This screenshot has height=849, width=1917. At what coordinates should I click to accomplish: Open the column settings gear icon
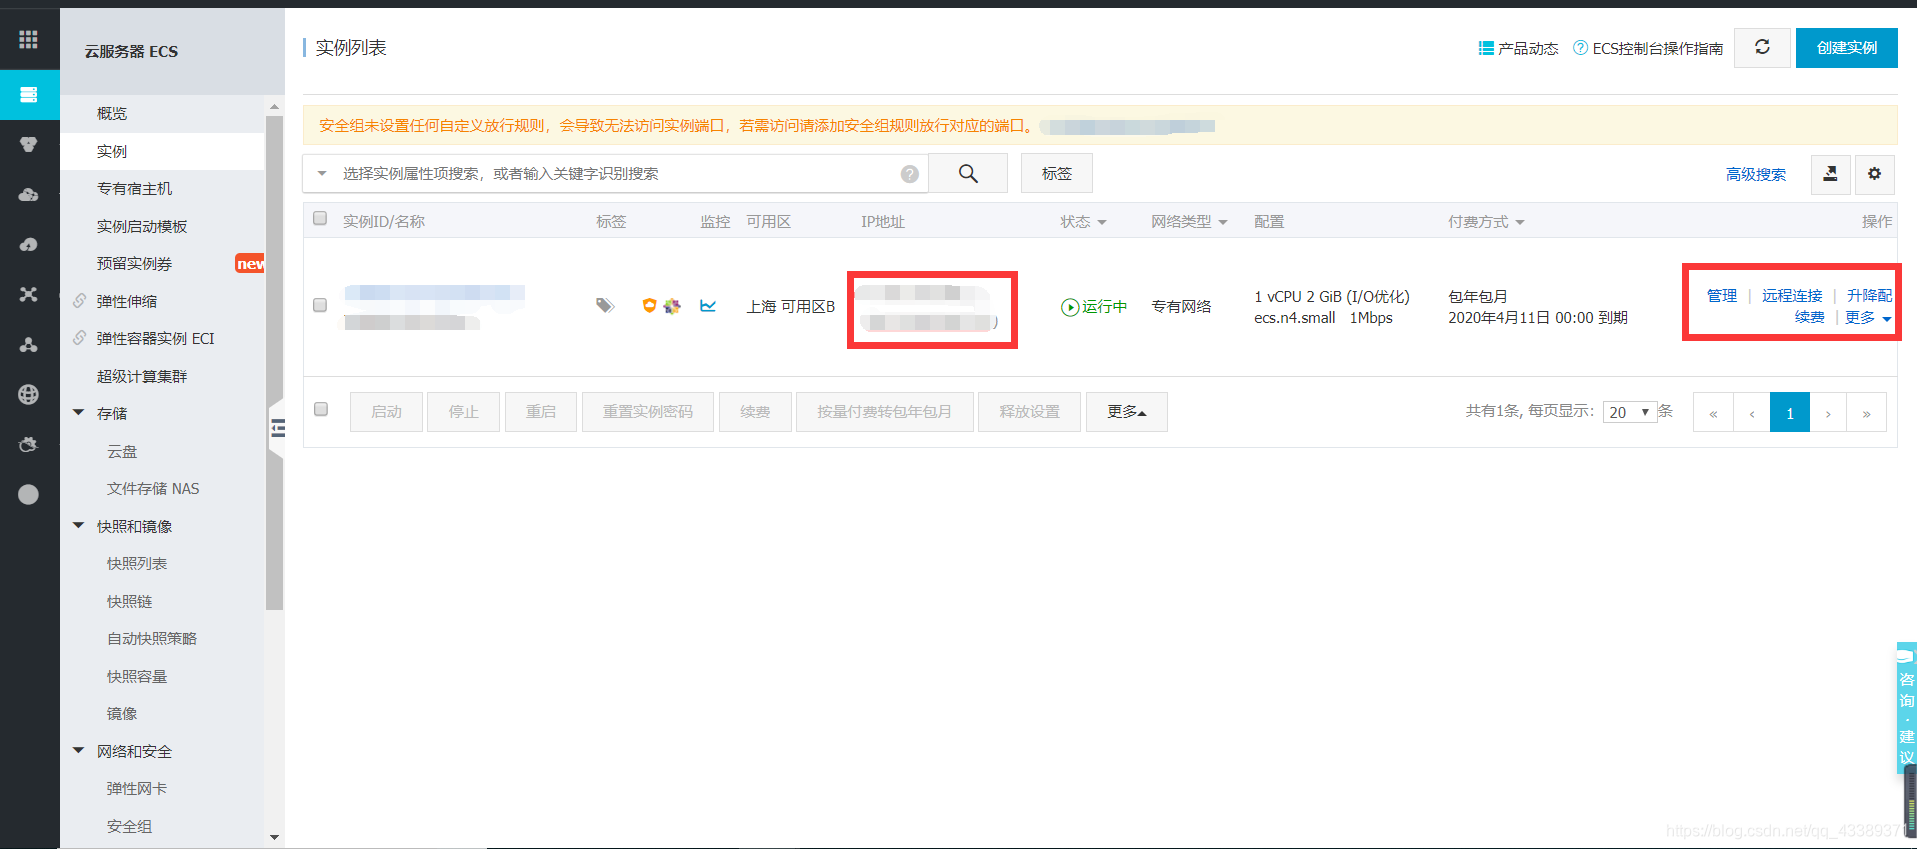(1875, 174)
